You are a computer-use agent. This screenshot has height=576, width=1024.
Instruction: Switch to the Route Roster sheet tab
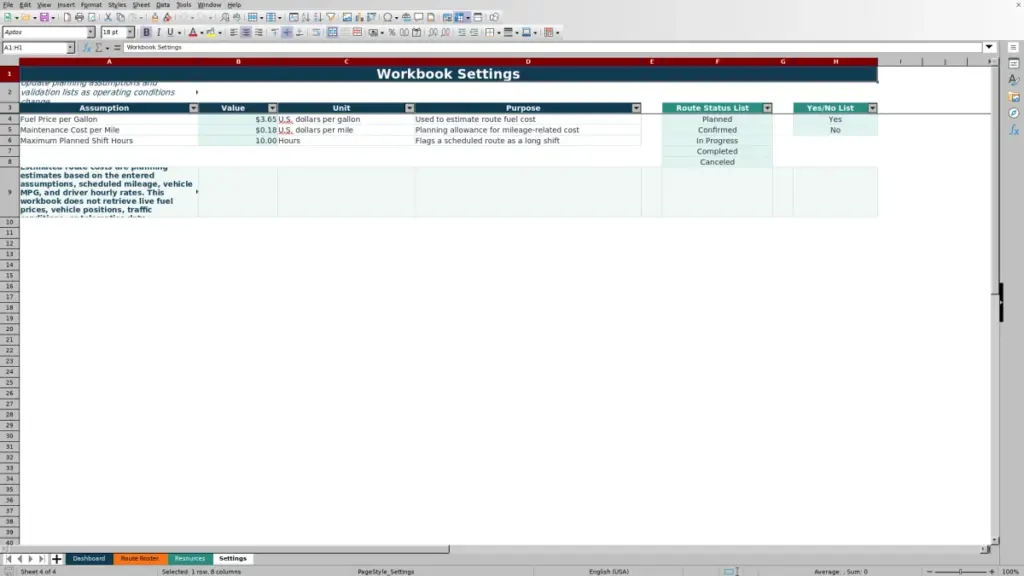click(x=140, y=558)
